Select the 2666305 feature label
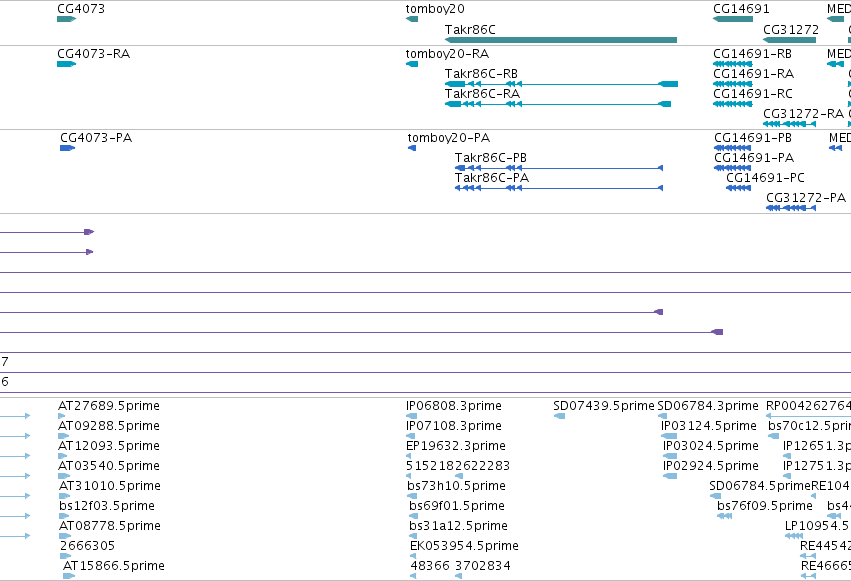 pos(87,546)
